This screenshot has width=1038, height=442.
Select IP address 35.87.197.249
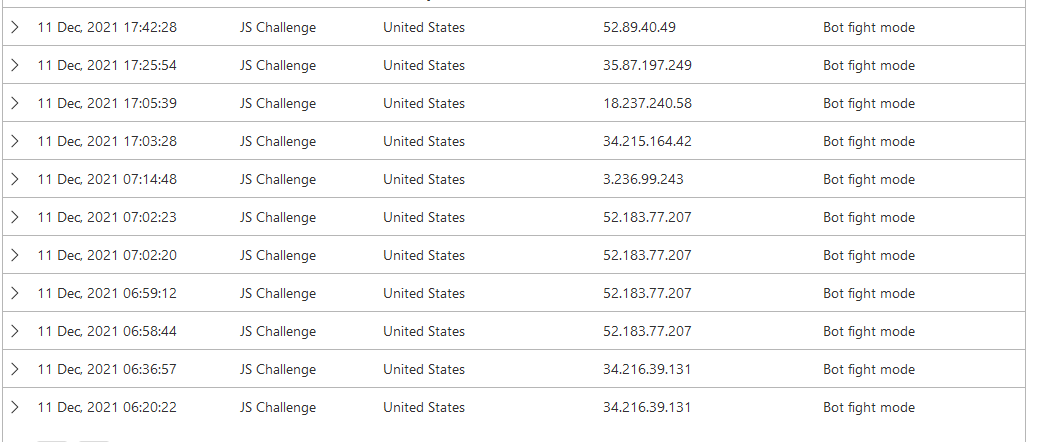647,66
